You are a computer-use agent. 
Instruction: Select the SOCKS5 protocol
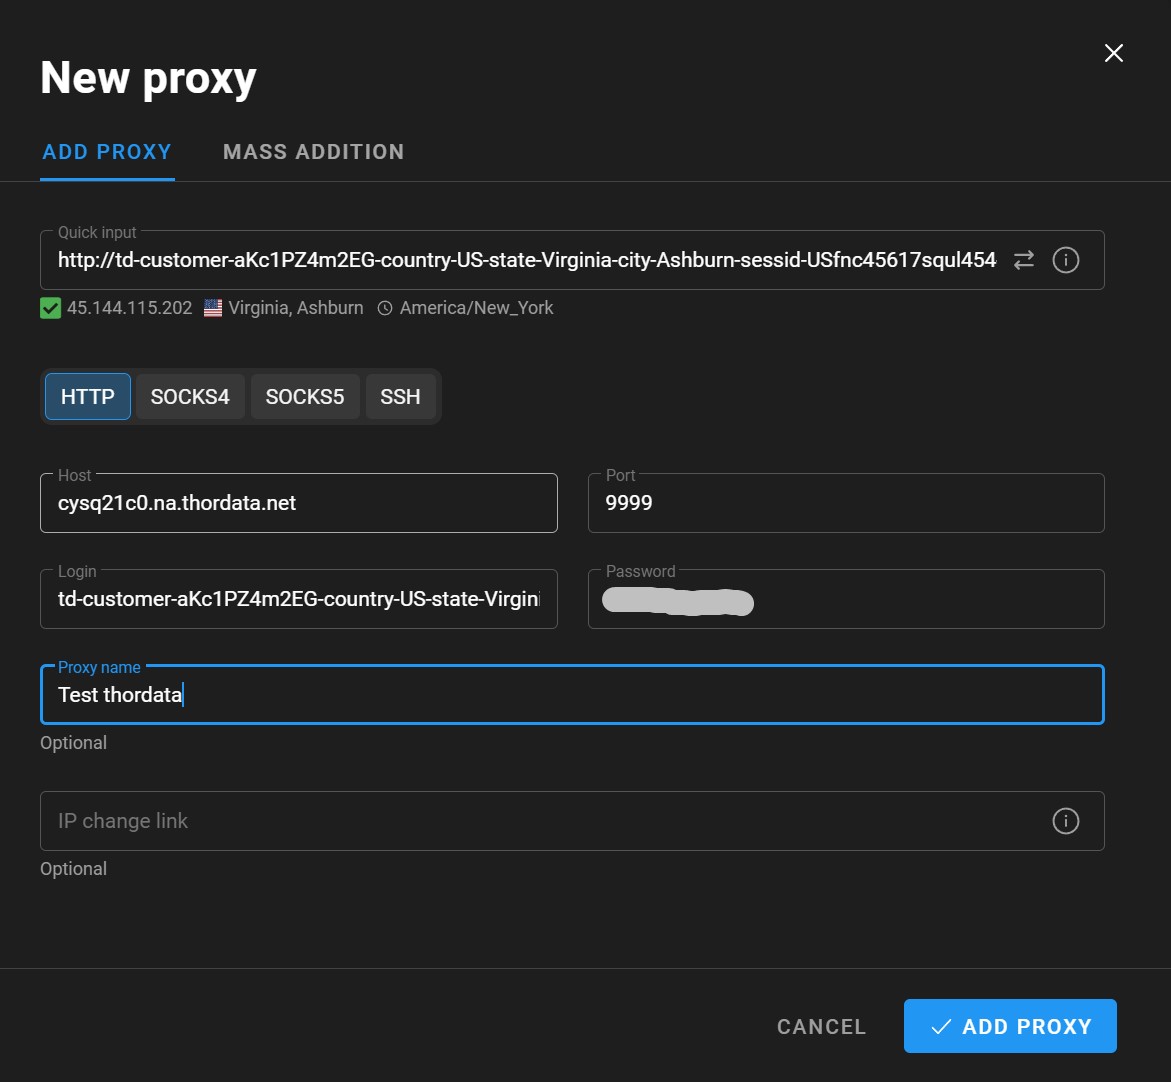[x=305, y=397]
